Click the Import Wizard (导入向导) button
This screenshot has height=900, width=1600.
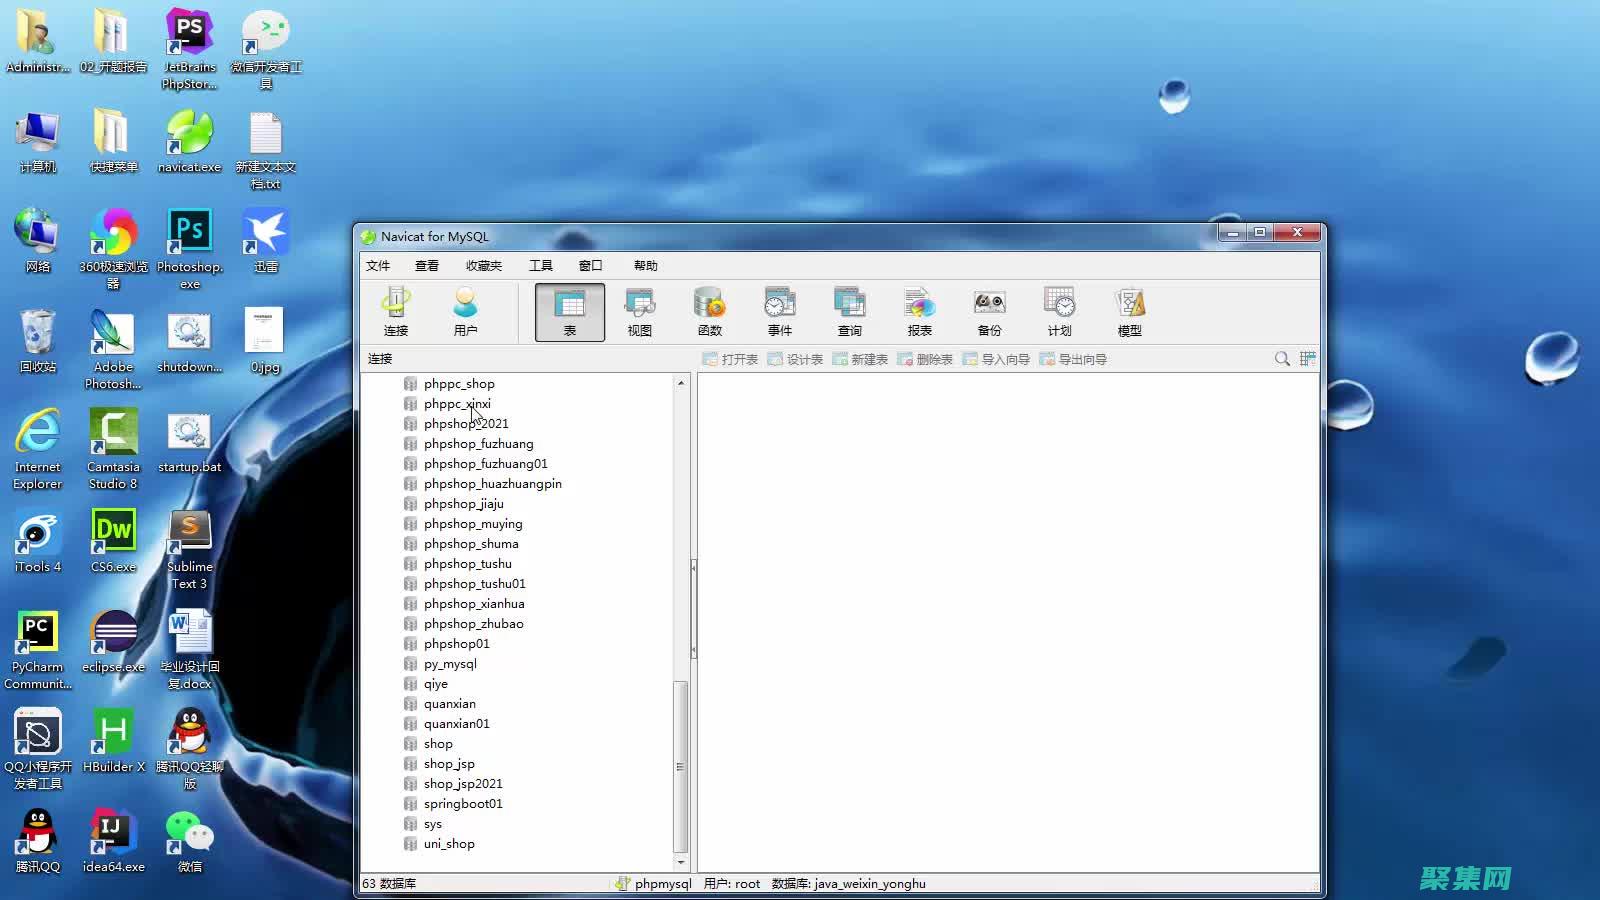[996, 360]
